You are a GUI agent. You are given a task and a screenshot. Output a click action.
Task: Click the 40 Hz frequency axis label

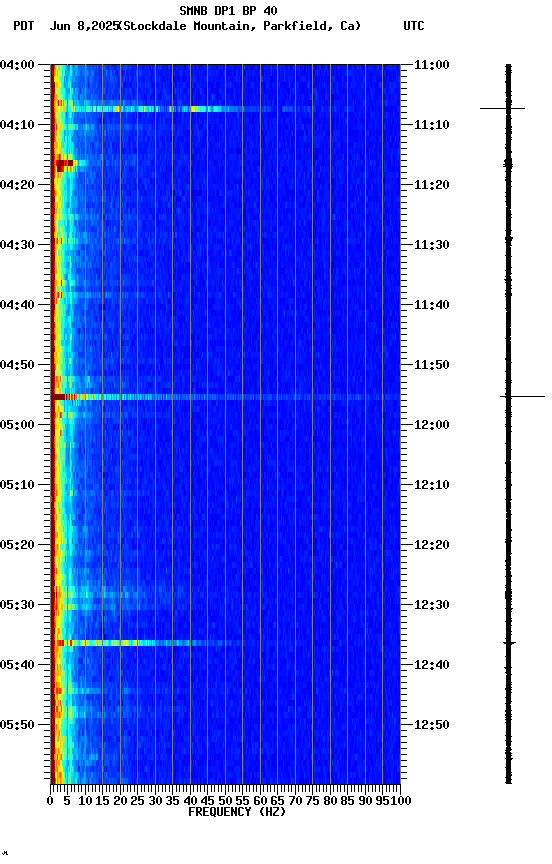click(190, 801)
